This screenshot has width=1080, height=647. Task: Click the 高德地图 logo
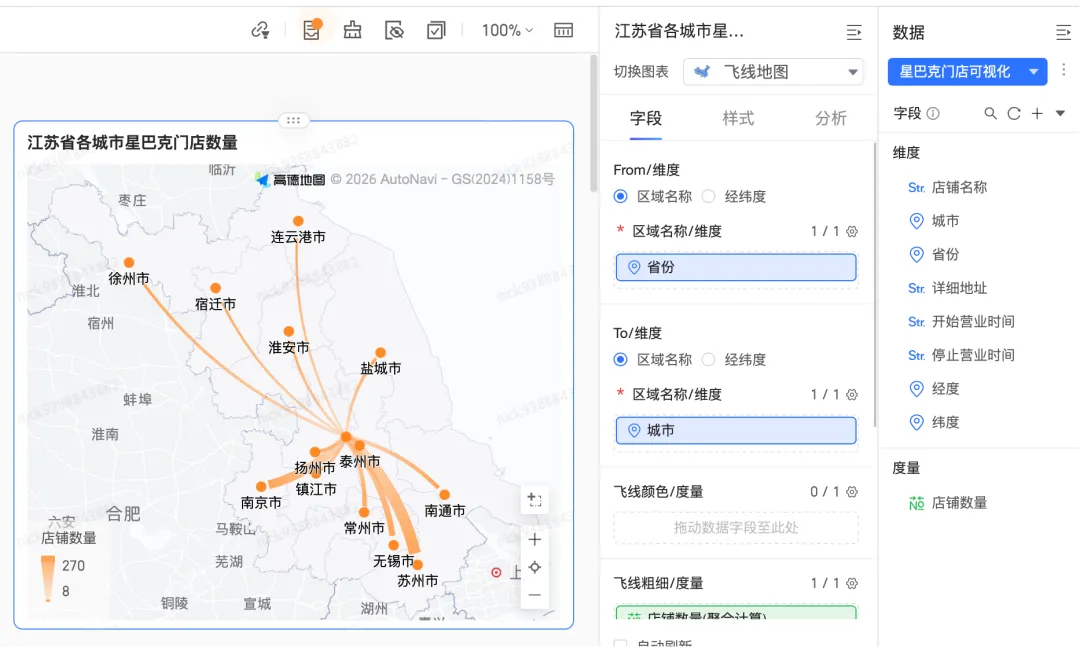click(x=290, y=180)
